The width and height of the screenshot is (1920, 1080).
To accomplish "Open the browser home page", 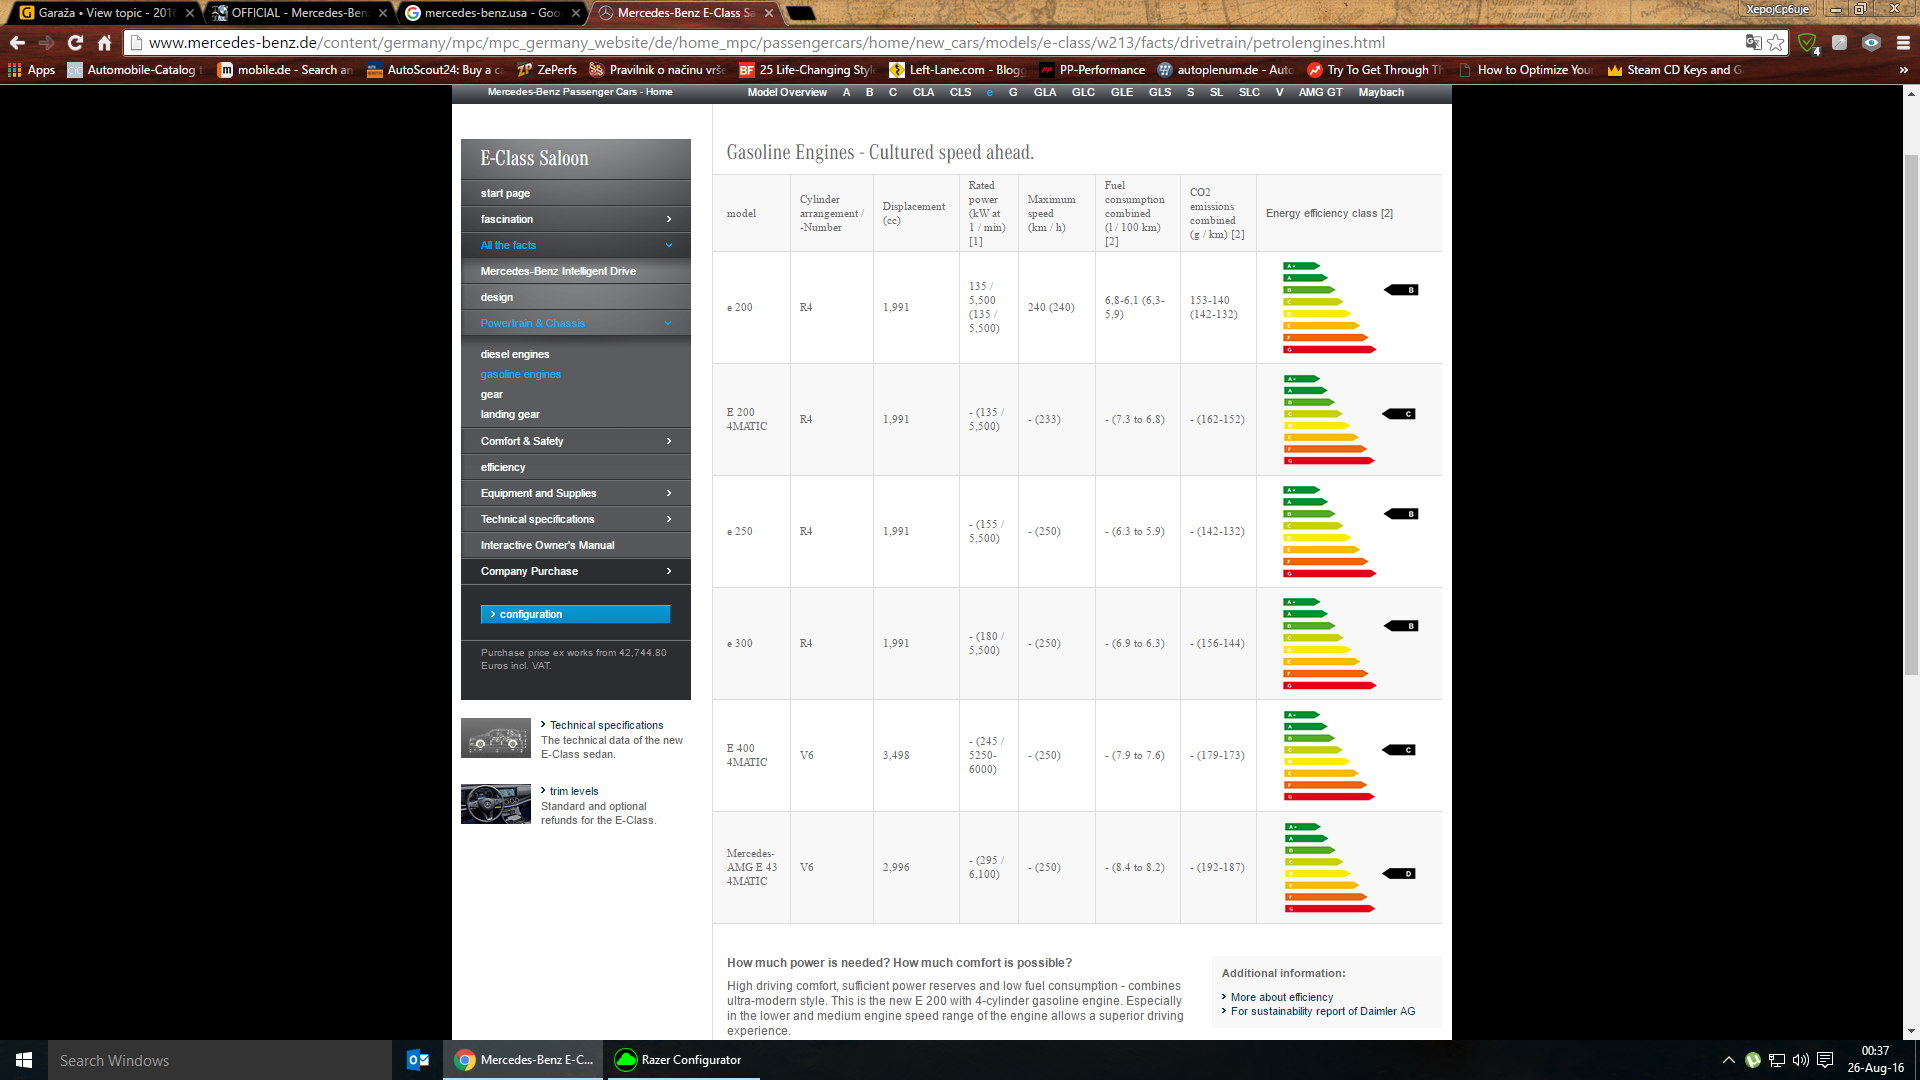I will (104, 42).
